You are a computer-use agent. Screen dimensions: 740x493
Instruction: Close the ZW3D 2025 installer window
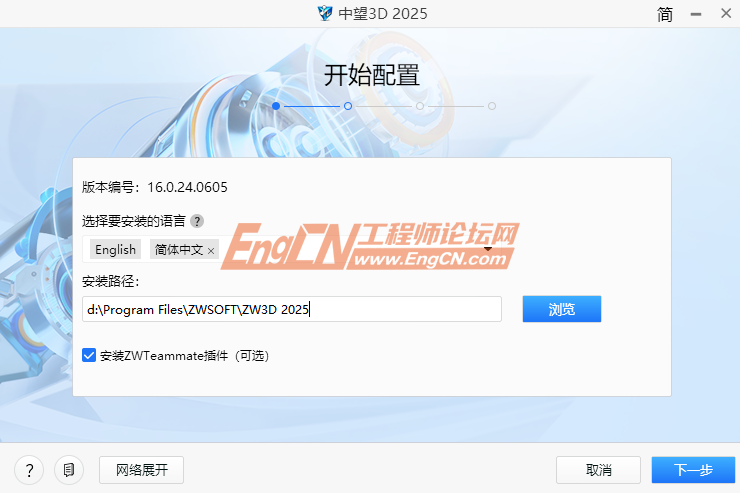(x=724, y=14)
